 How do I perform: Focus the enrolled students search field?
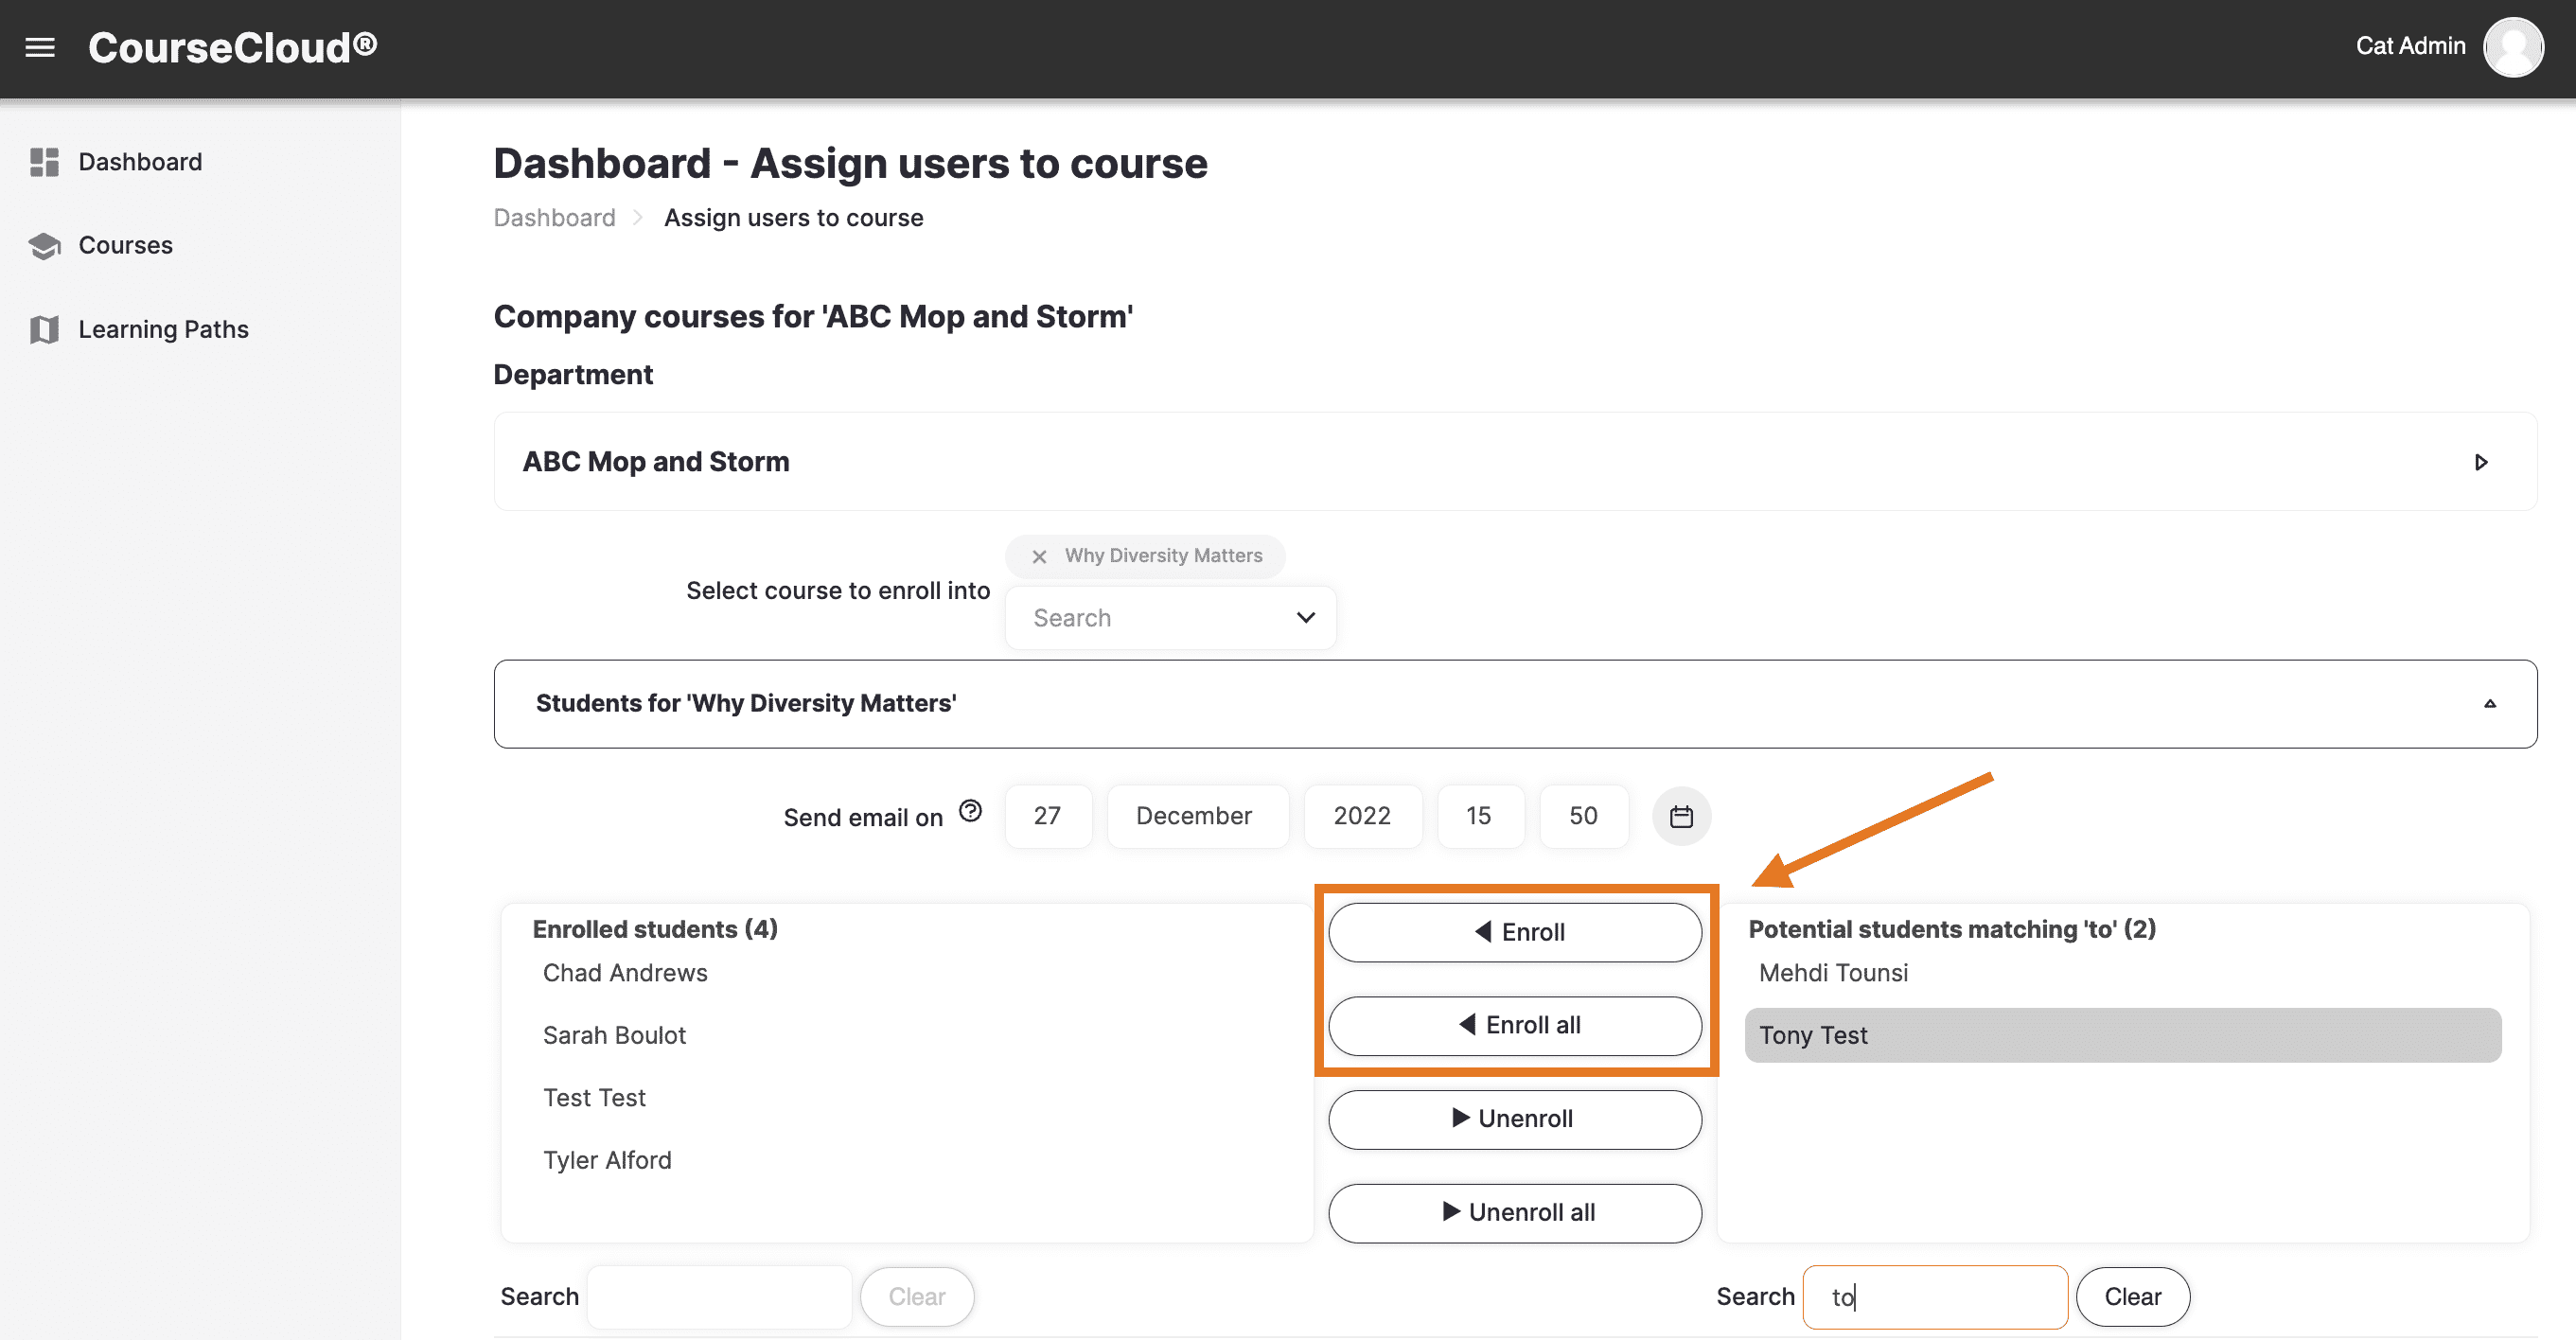719,1297
